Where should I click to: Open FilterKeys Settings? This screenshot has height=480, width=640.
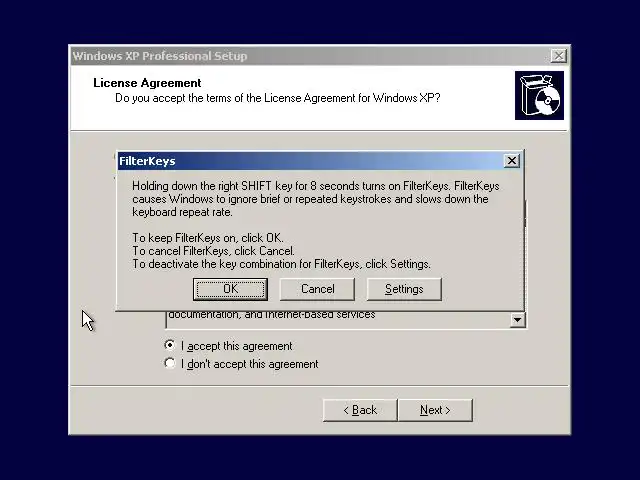404,289
